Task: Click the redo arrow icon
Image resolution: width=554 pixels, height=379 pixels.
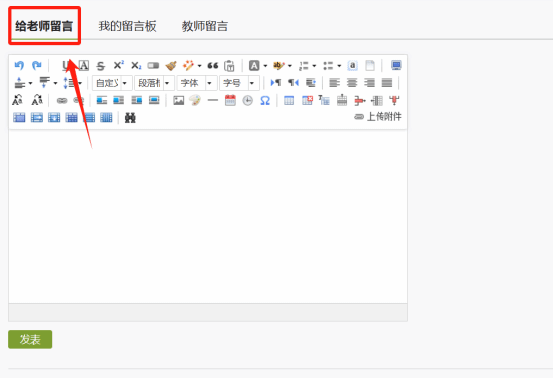Action: click(x=36, y=65)
